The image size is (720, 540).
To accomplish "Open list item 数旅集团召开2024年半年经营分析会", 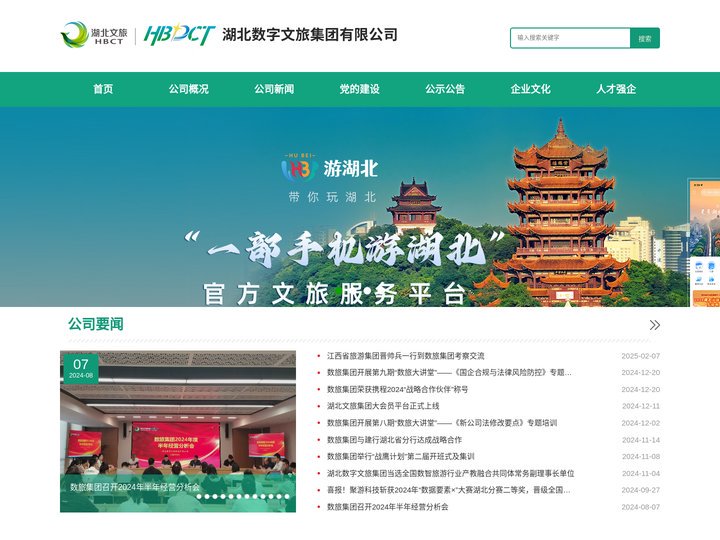I will coord(388,507).
